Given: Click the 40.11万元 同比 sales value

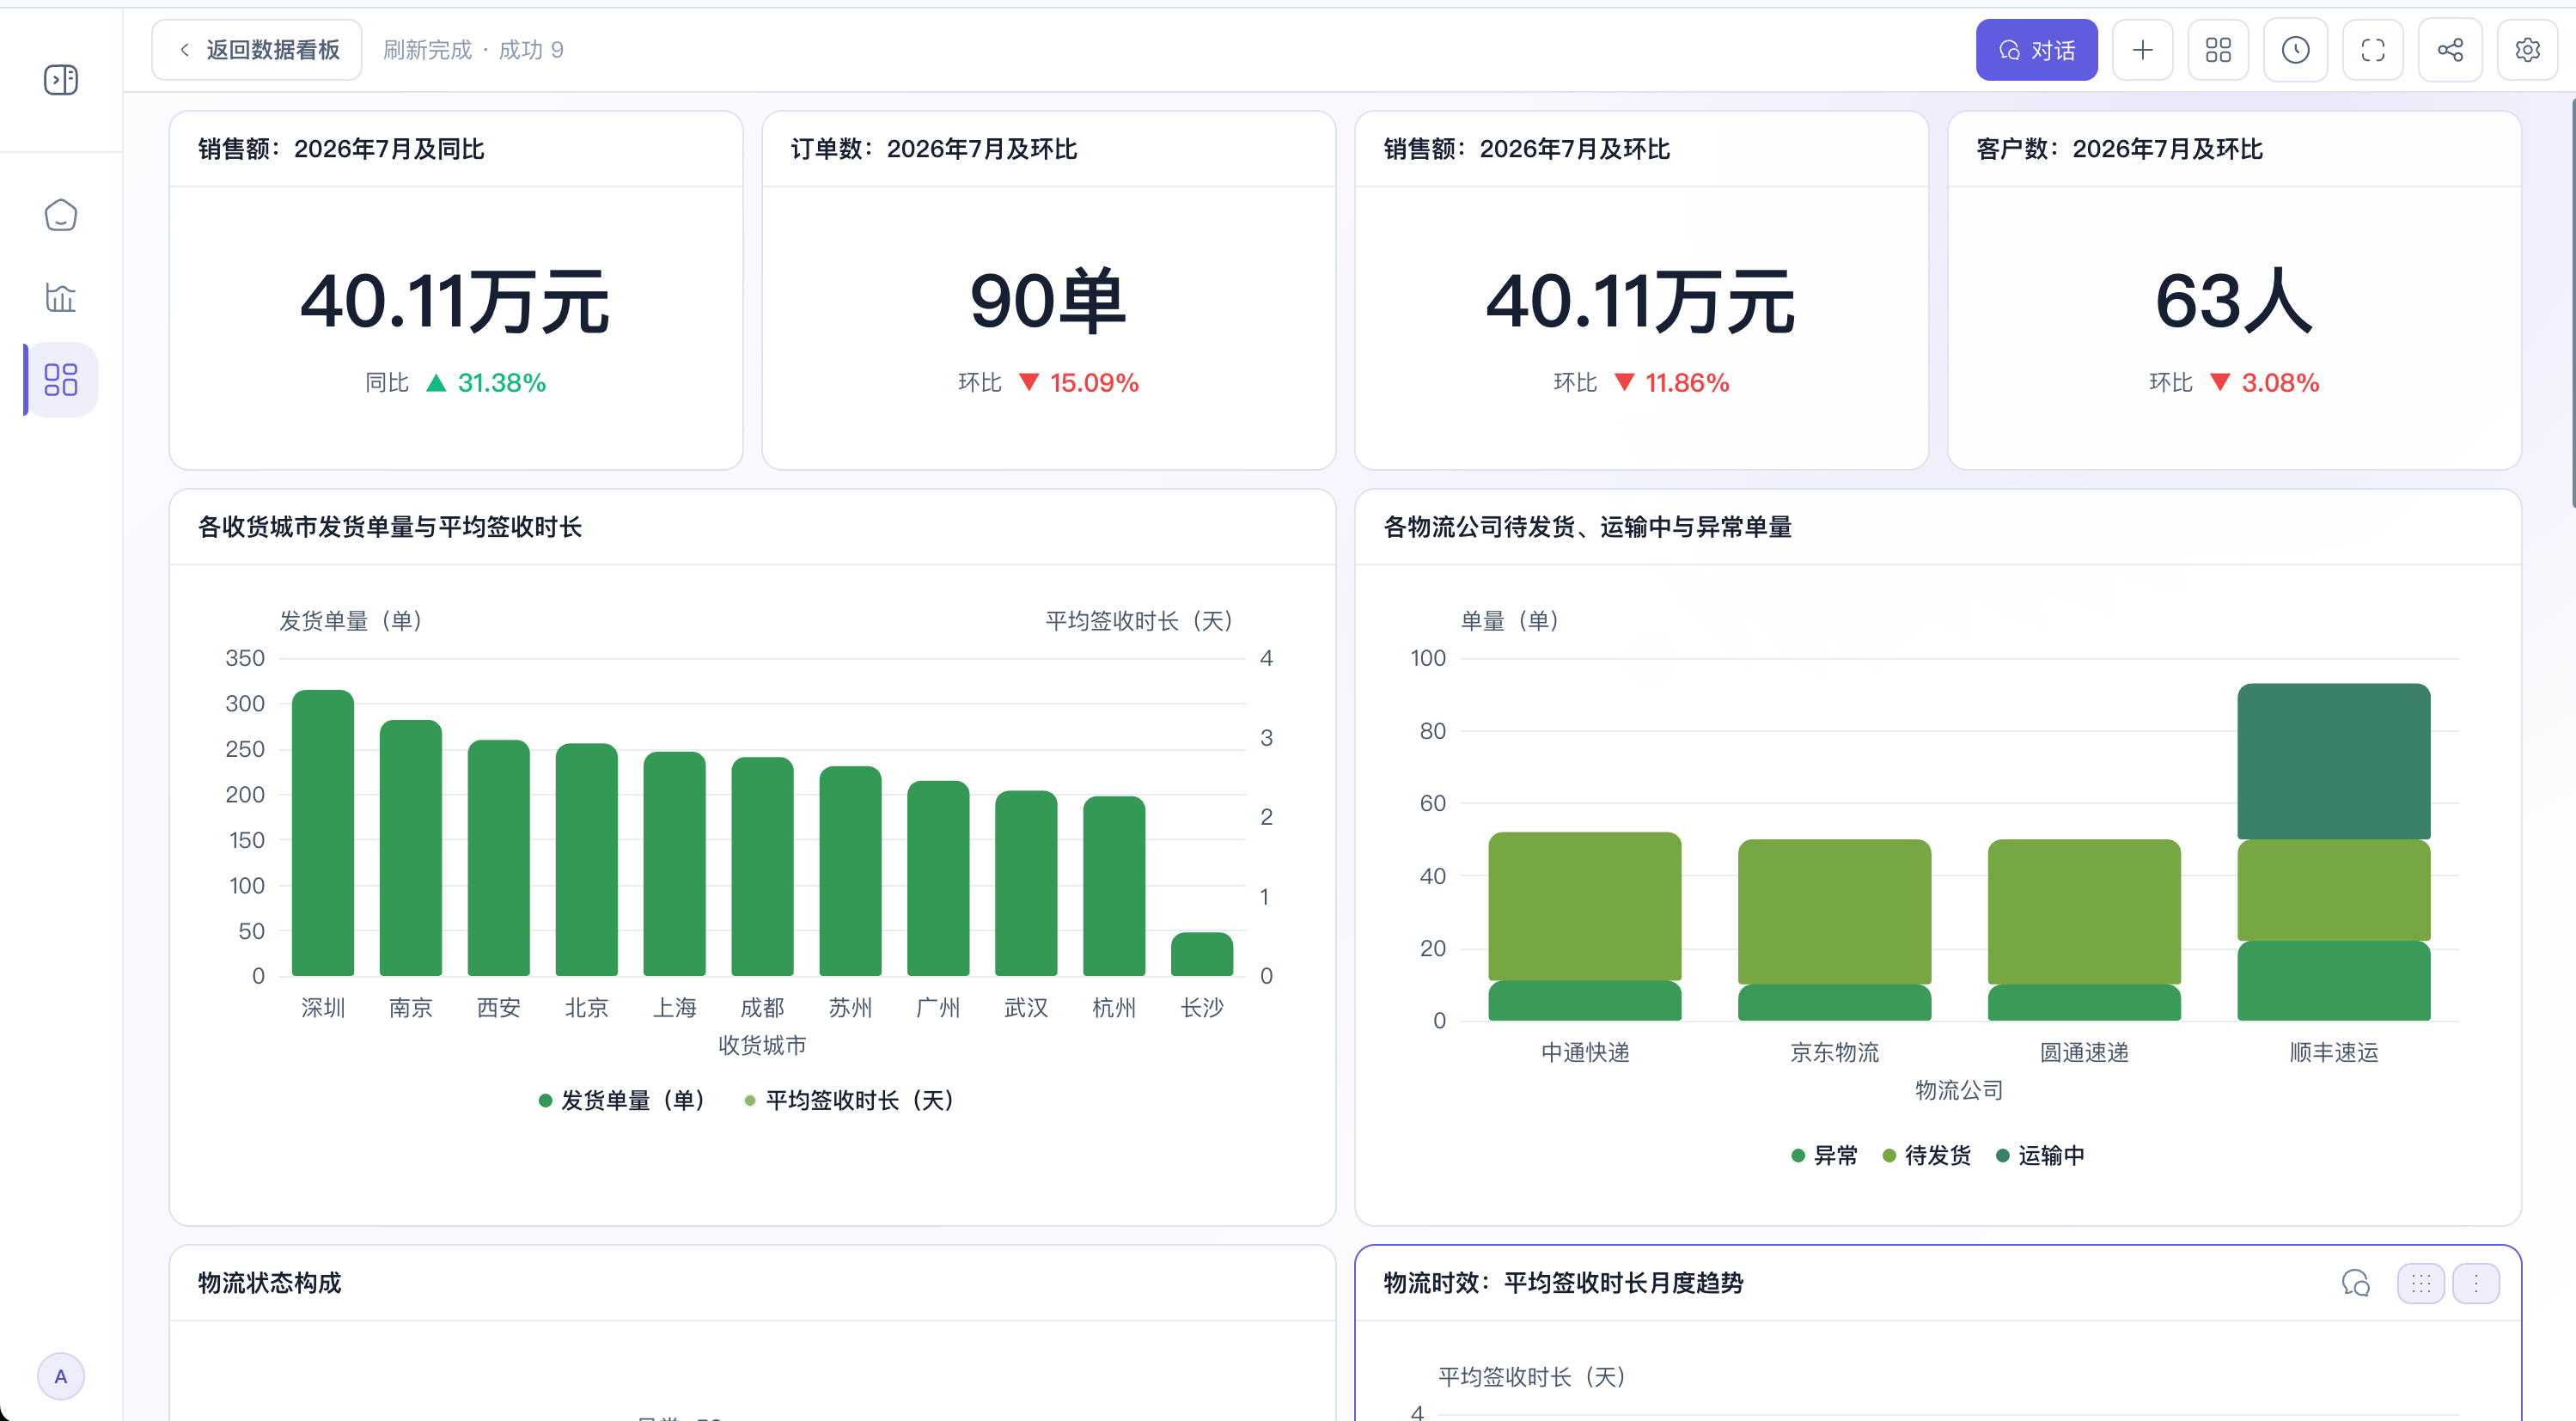Looking at the screenshot, I should [x=455, y=301].
